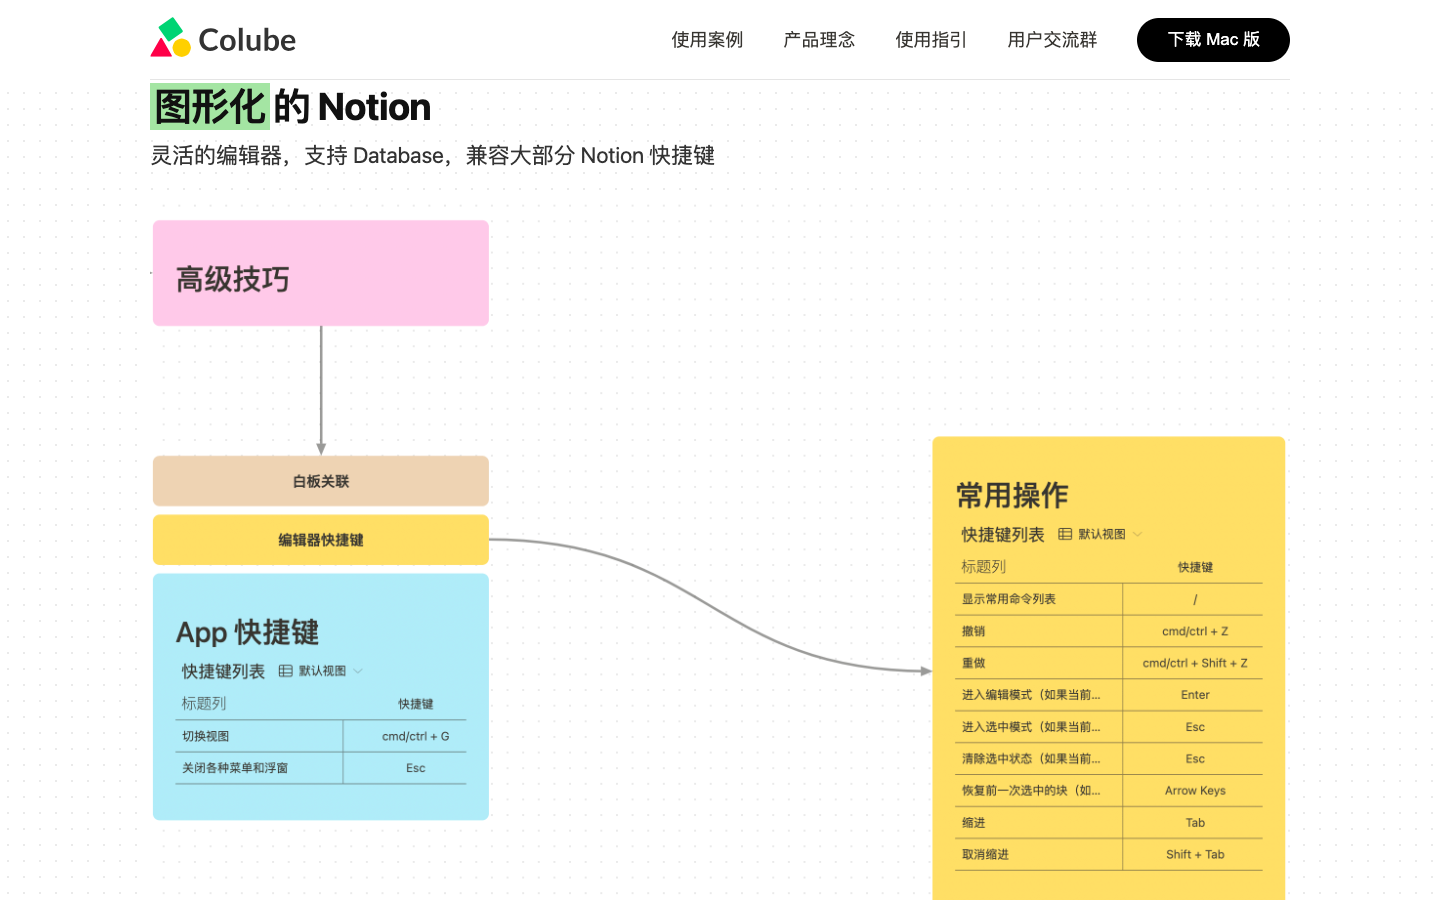The height and width of the screenshot is (900, 1440).
Task: Click the Colube brand name text
Action: (247, 40)
